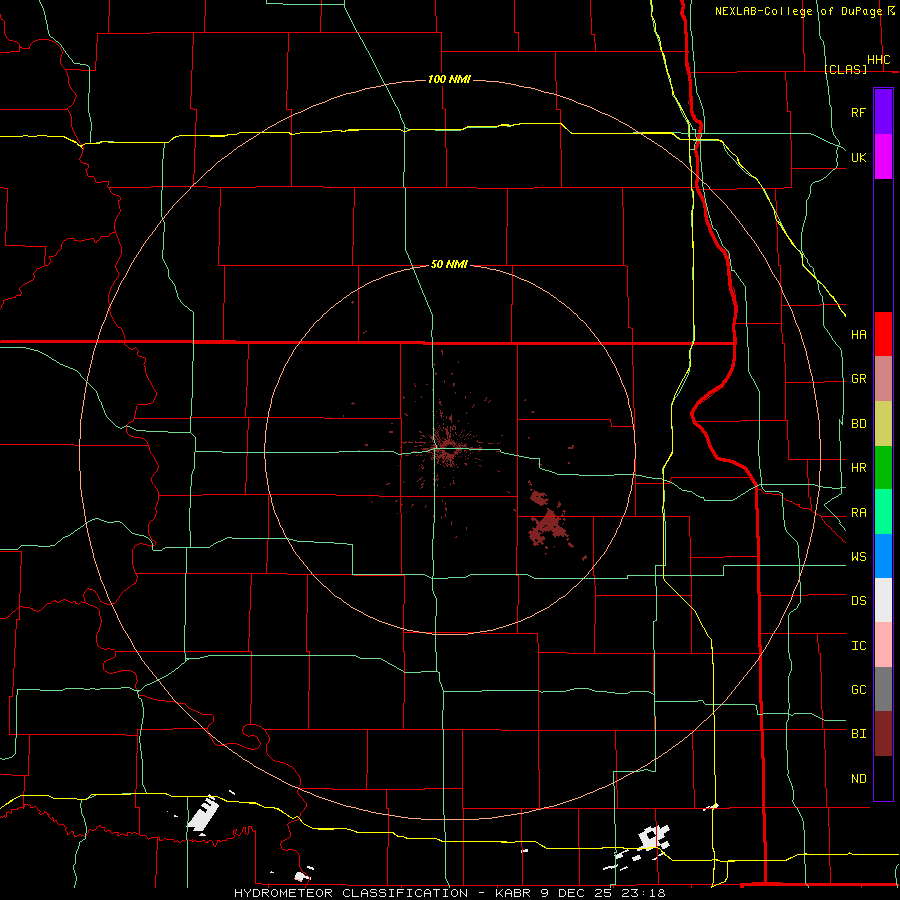Click the 50 NMI range ring label
Viewport: 900px width, 900px height.
coord(449,264)
